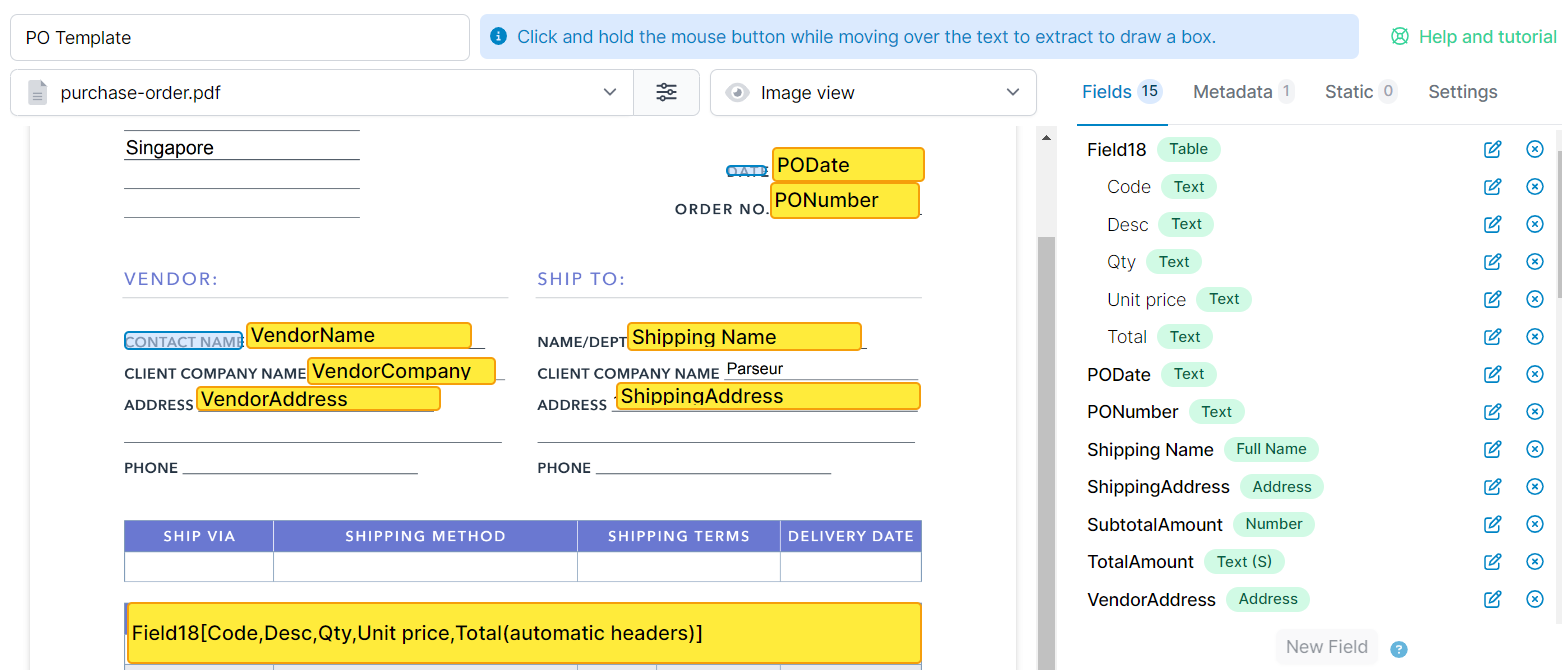The image size is (1562, 670).
Task: Click the help question mark beside New Field
Action: point(1399,648)
